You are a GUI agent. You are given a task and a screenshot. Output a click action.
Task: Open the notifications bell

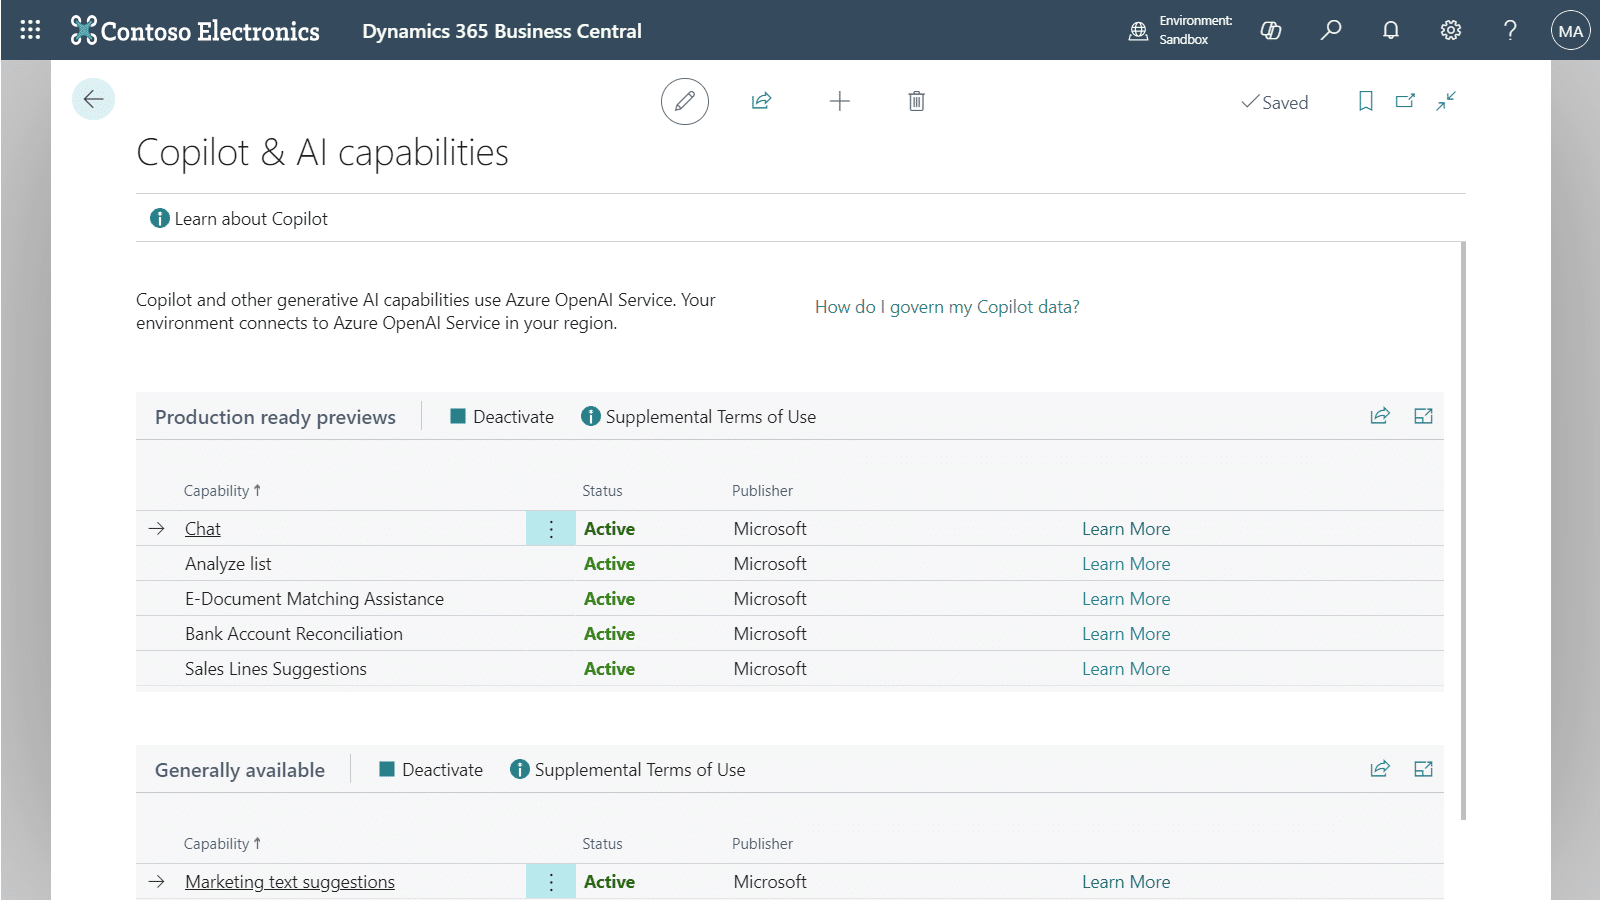pos(1391,30)
